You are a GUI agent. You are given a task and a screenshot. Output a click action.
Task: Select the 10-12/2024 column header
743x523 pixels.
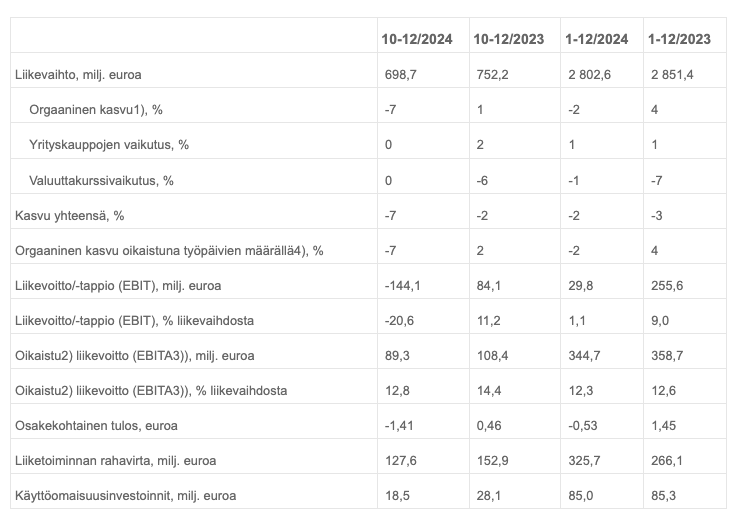417,39
